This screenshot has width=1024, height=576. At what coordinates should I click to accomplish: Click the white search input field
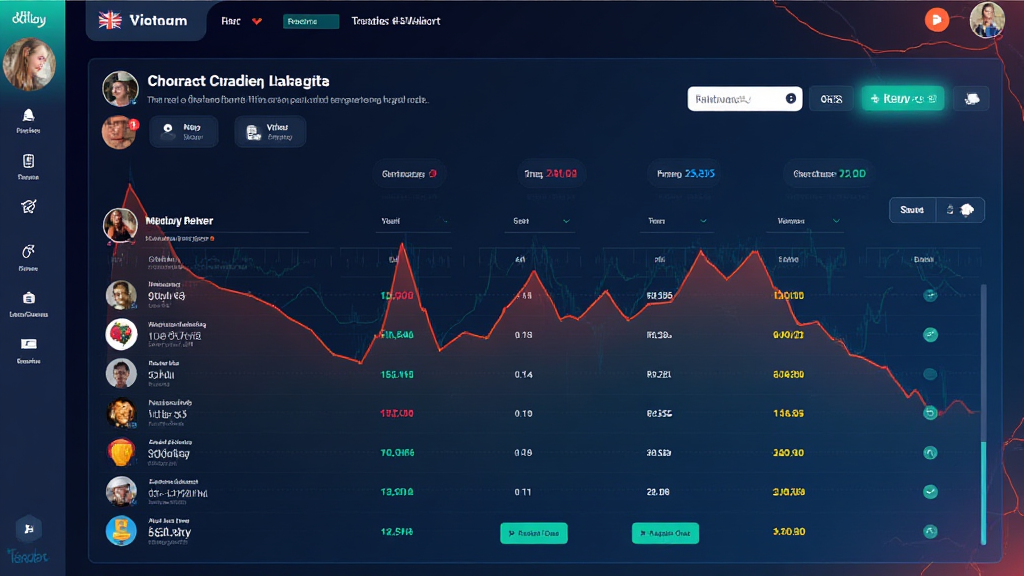pos(736,98)
